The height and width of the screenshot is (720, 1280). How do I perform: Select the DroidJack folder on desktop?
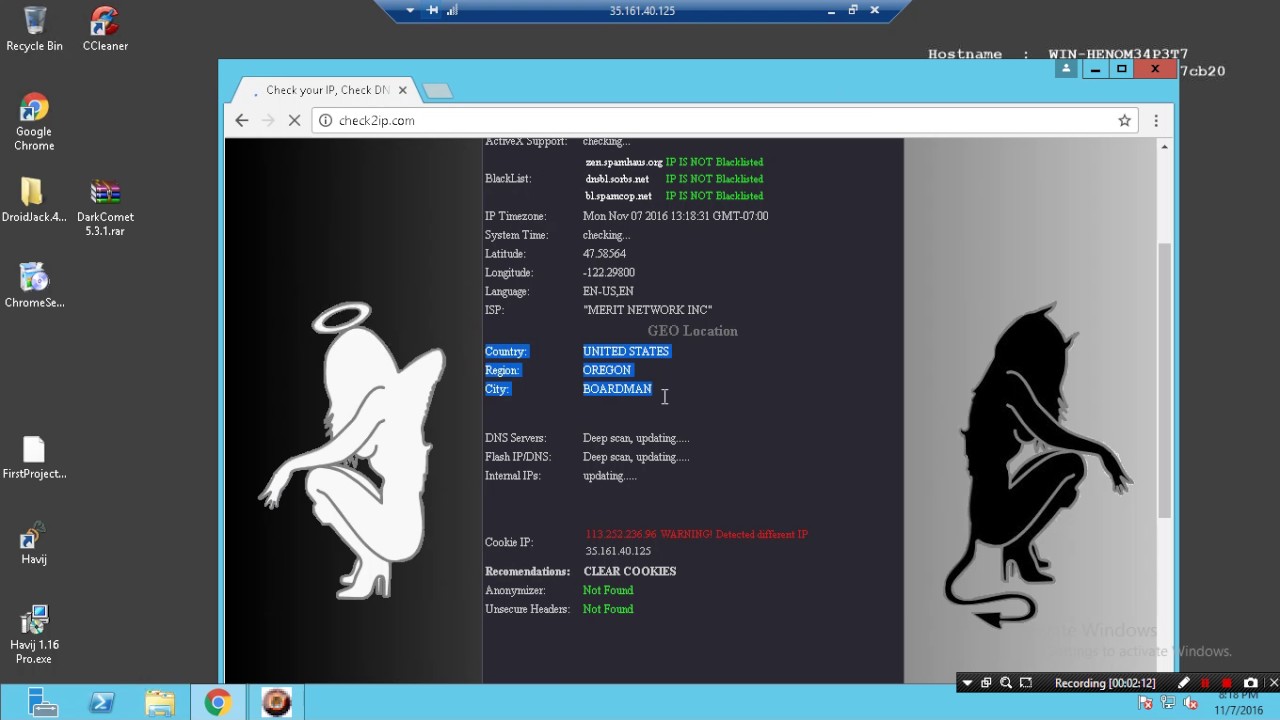[x=34, y=199]
